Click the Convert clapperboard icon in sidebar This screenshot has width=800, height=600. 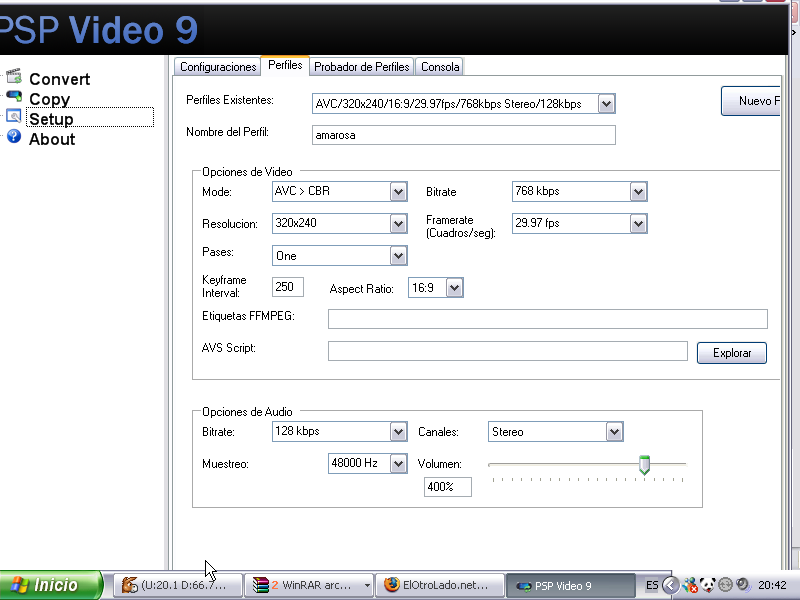(x=13, y=77)
